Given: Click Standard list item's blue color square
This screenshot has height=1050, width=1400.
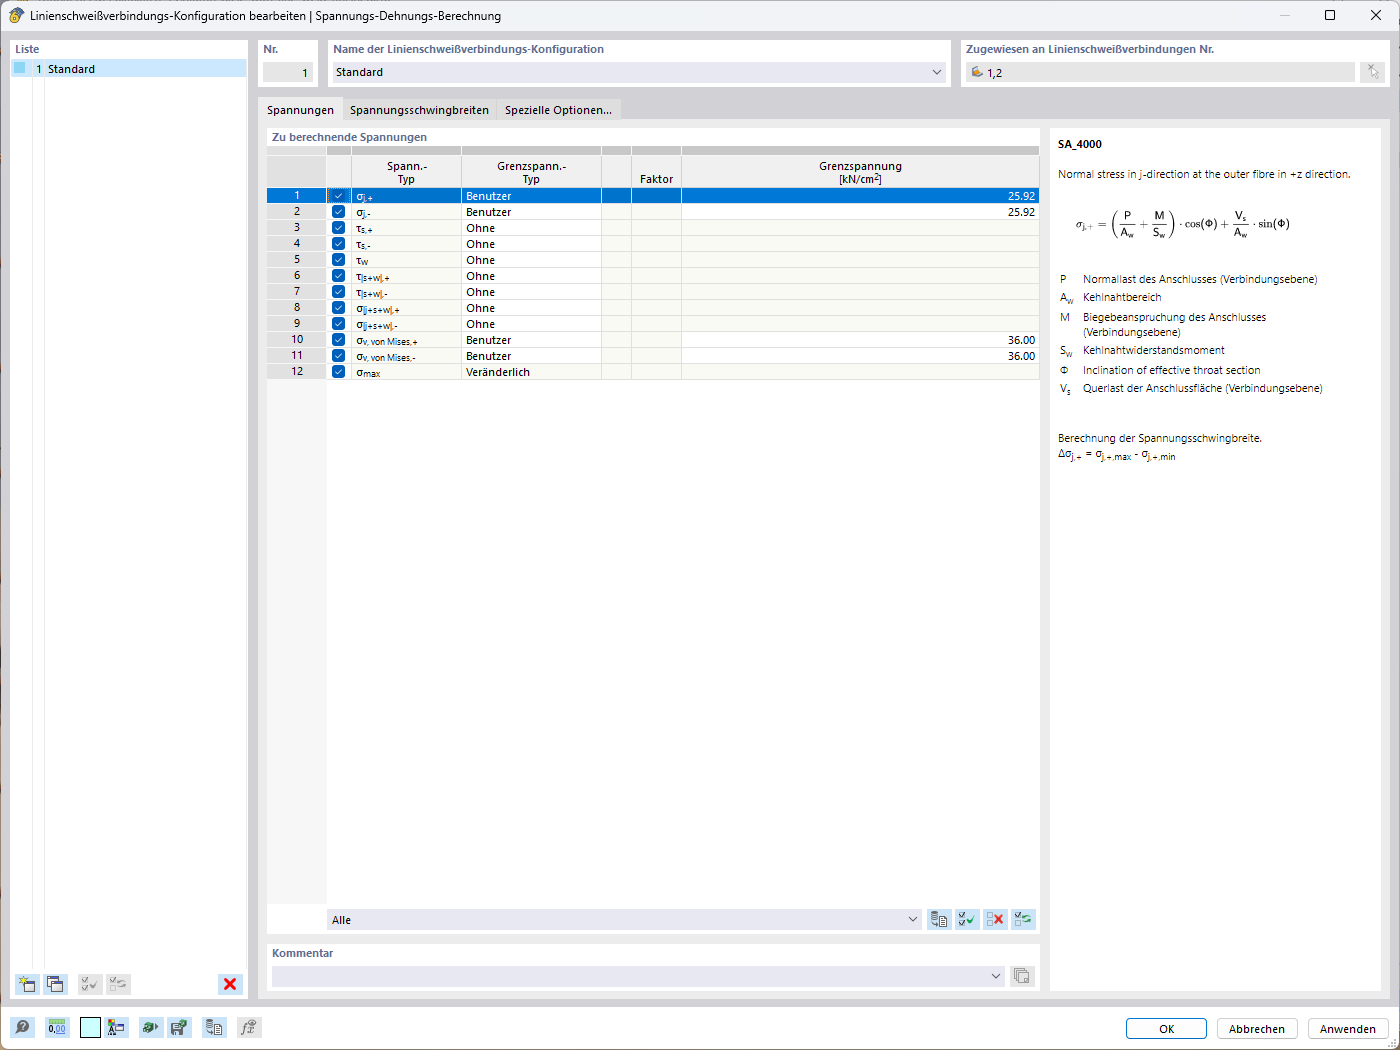Looking at the screenshot, I should 19,68.
